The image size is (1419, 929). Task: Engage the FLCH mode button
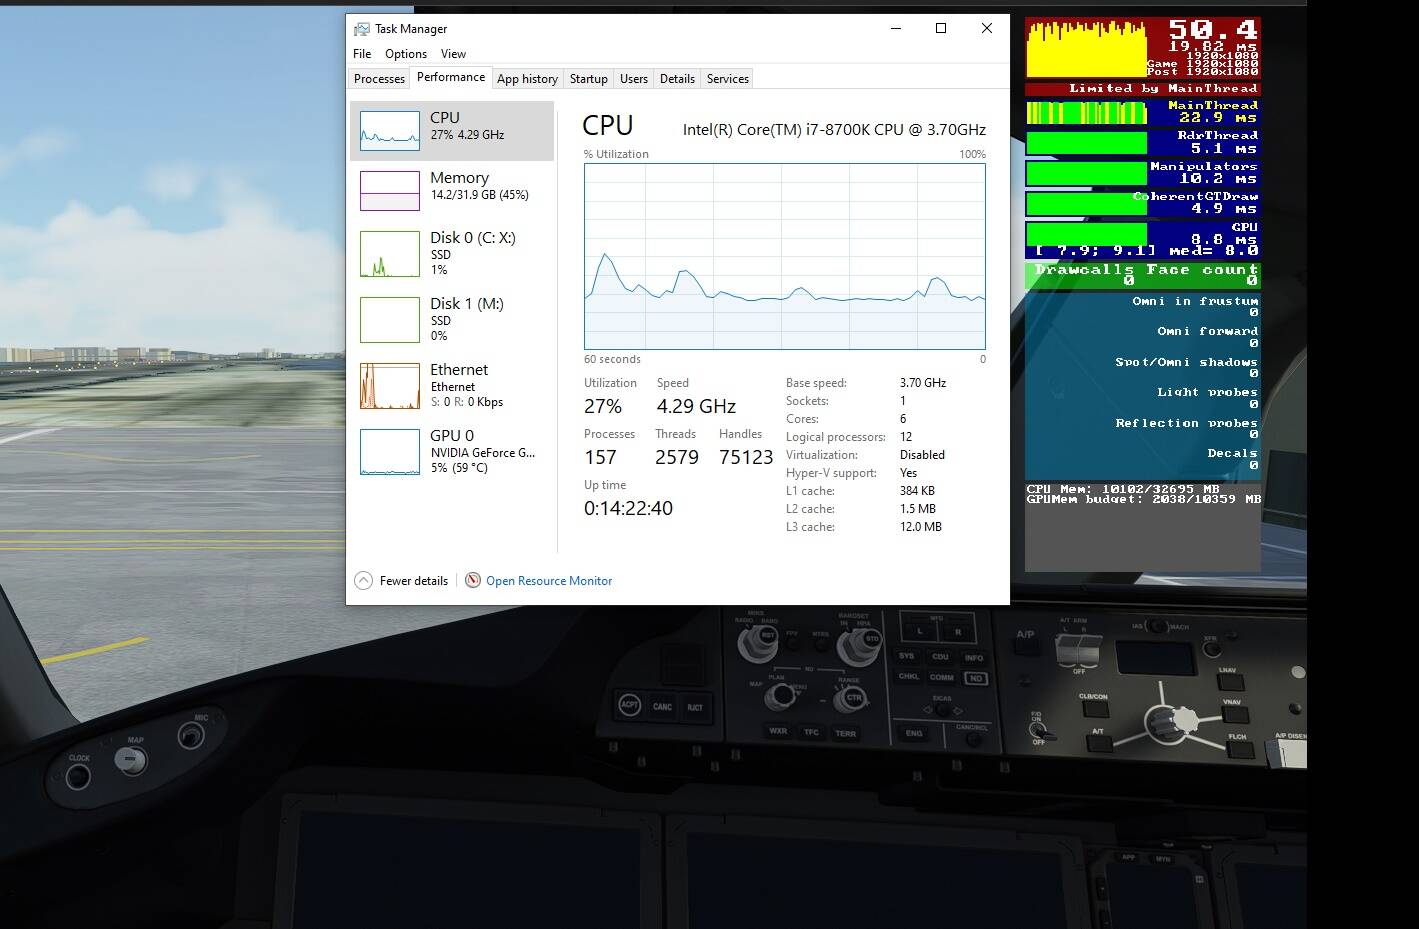[1240, 750]
